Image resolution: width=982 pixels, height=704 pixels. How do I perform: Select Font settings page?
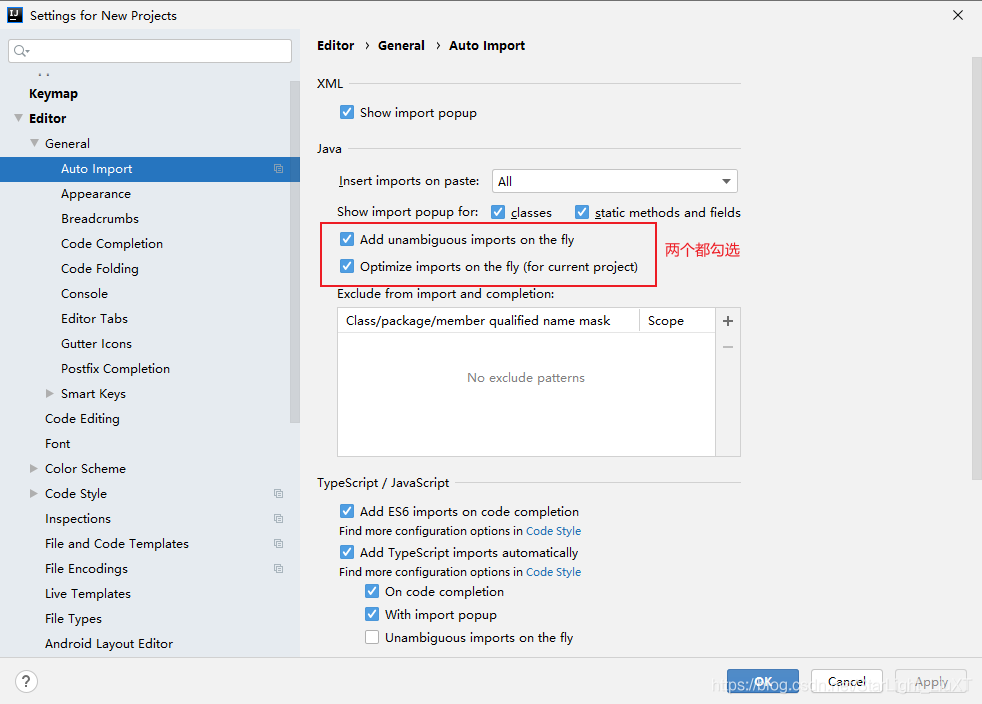[58, 444]
